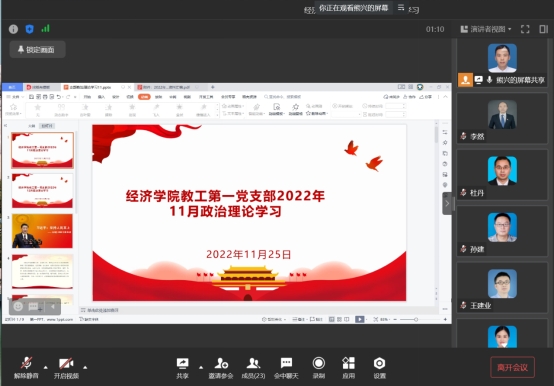Open the 会中聊天 chat icon

tap(286, 368)
